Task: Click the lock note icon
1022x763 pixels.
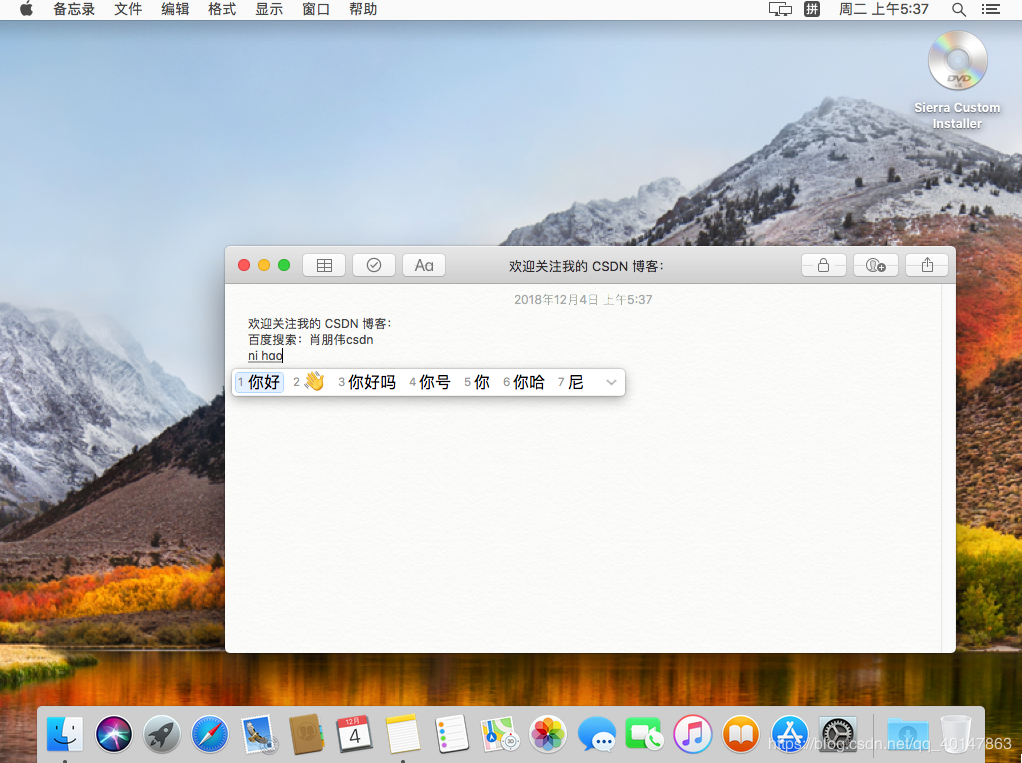Action: click(x=823, y=265)
